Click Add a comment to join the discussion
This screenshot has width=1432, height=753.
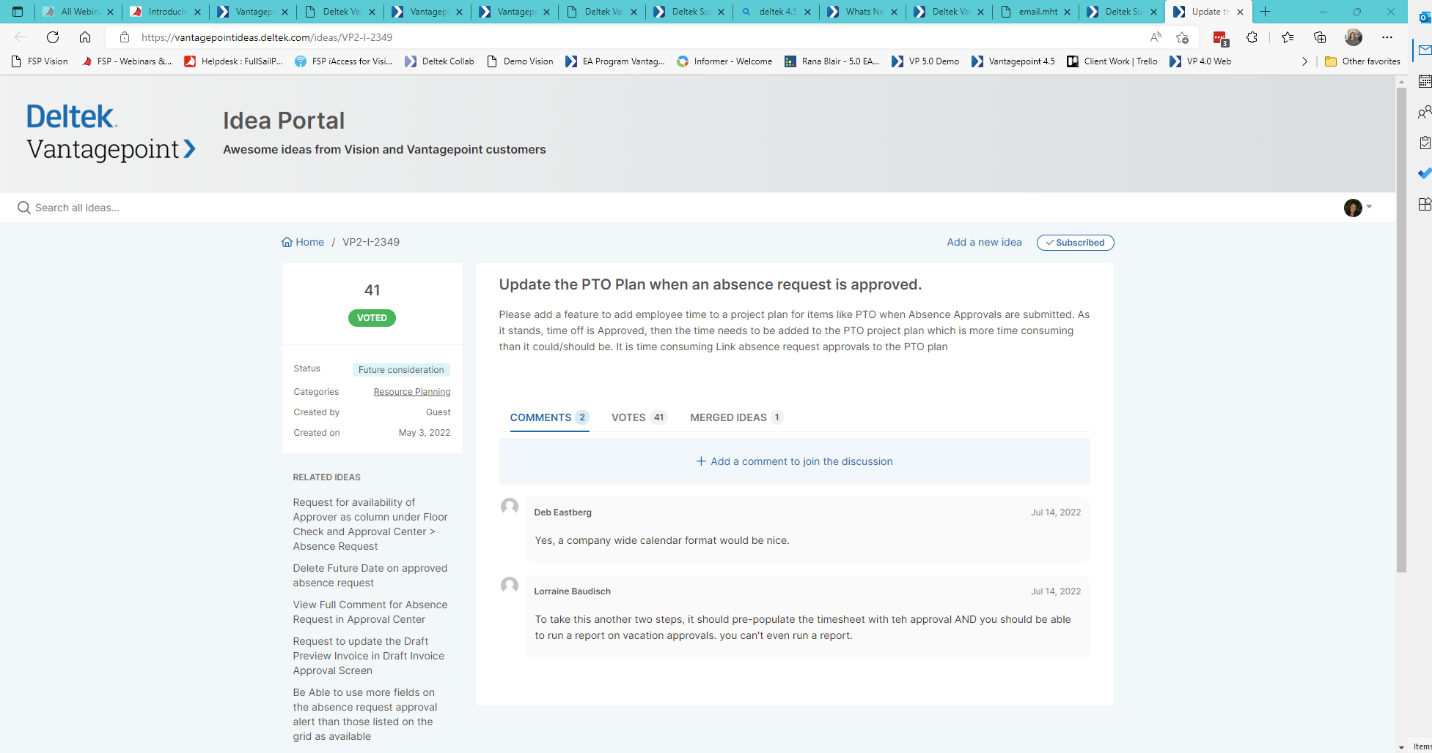tap(794, 461)
